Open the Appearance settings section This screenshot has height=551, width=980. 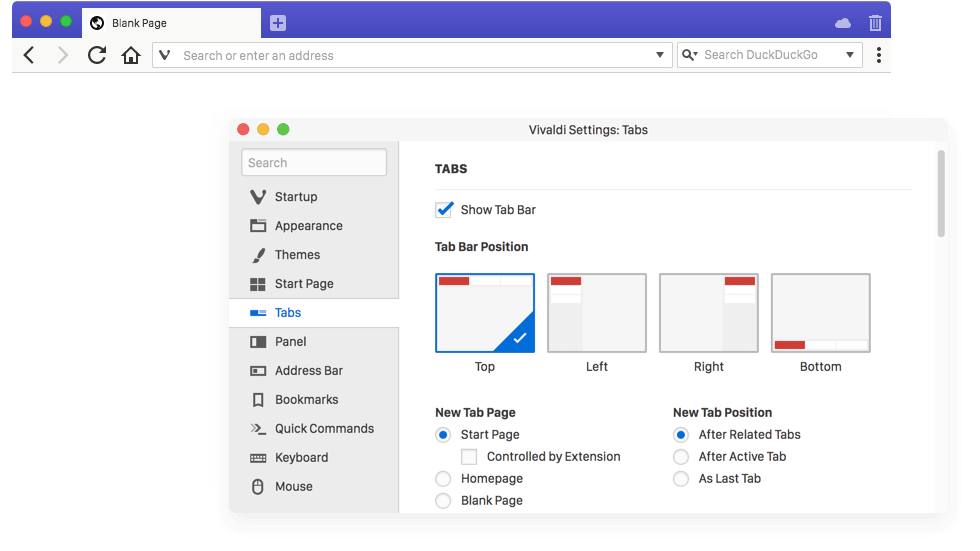pos(308,226)
